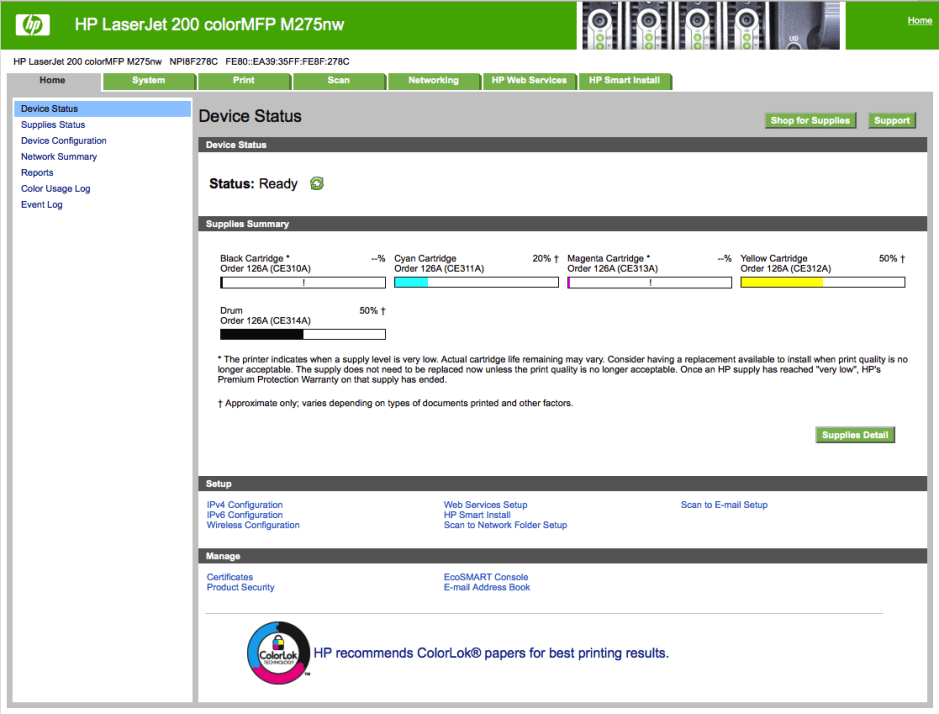This screenshot has height=714, width=939.
Task: Open the EcoSMART Console
Action: click(487, 576)
